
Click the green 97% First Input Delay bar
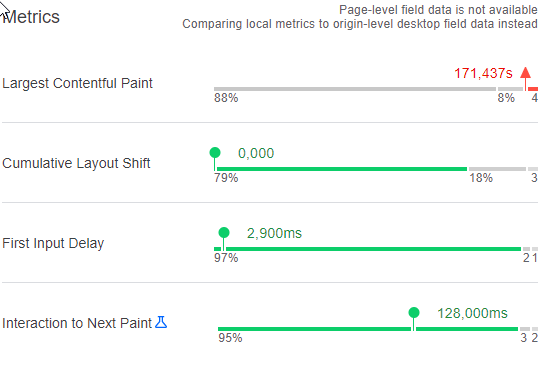tap(368, 249)
